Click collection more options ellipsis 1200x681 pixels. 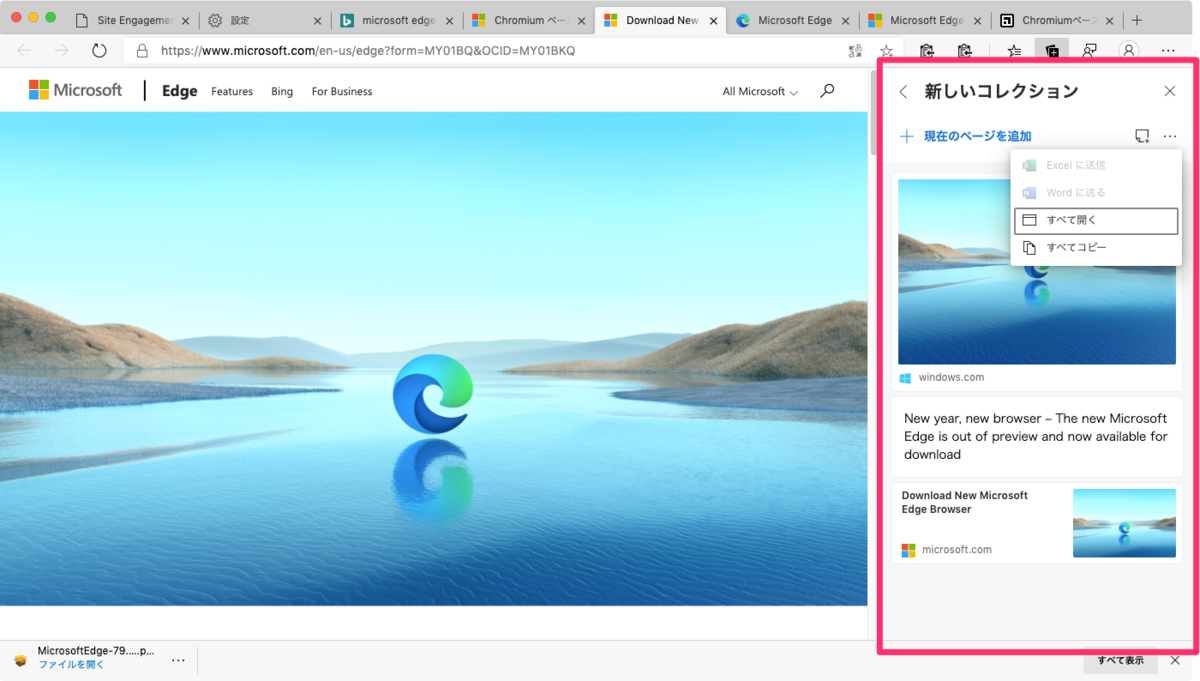(1170, 136)
